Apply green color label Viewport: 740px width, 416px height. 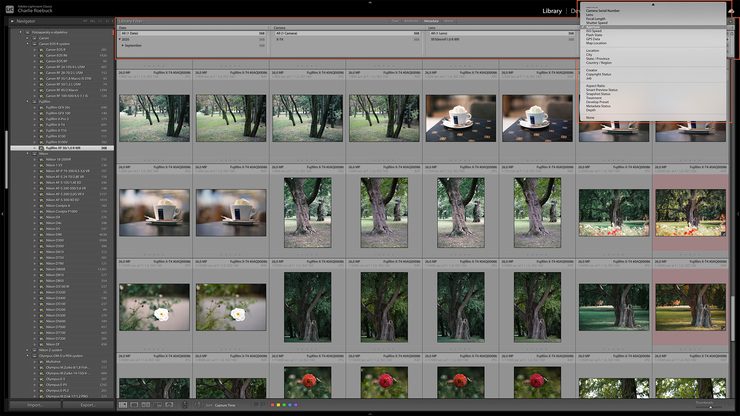(284, 405)
